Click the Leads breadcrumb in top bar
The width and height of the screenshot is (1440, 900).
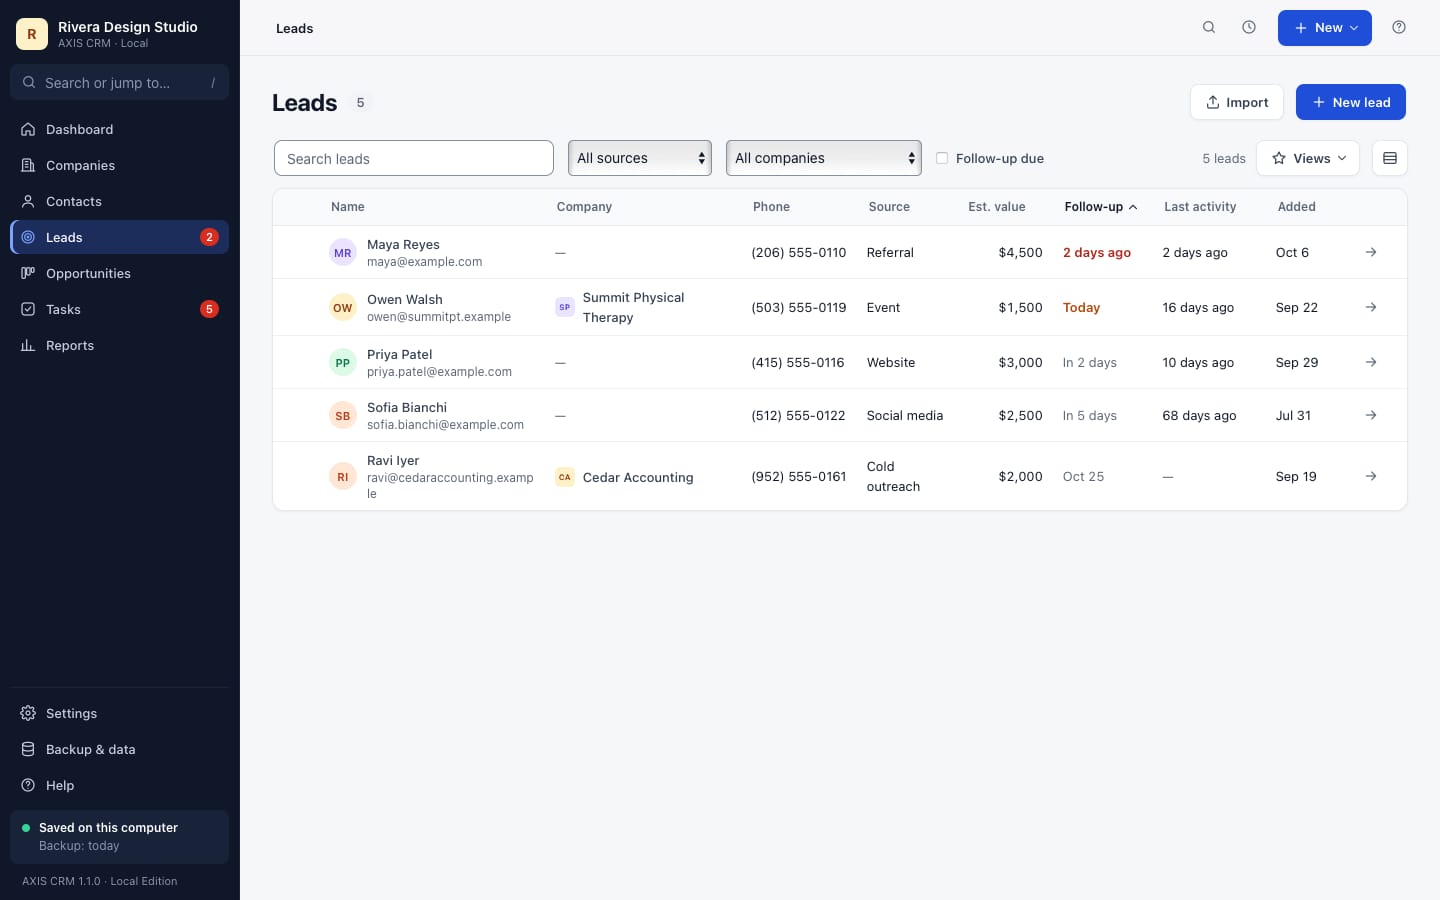click(294, 28)
